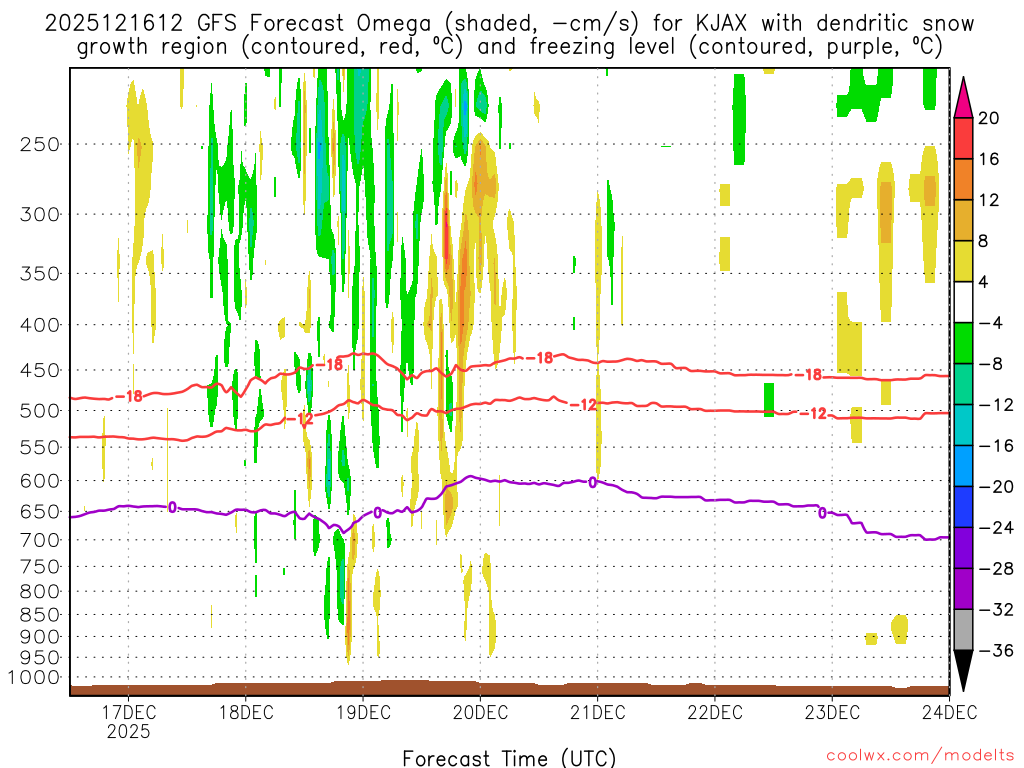Click the 300 pressure level label
1024x768 pixels.
(40, 214)
